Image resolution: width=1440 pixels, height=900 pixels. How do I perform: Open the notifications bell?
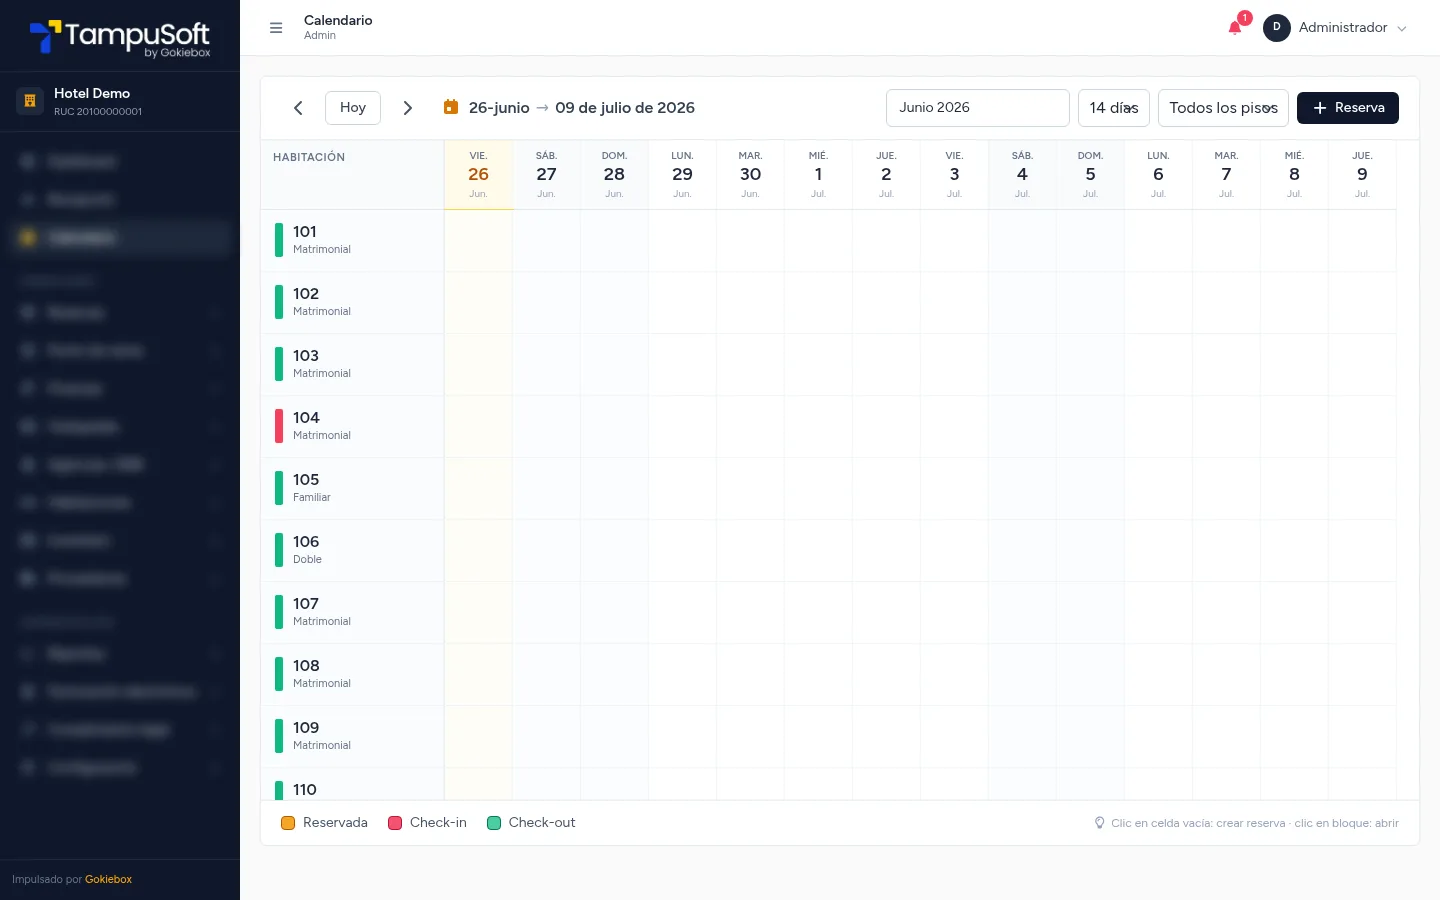click(1235, 28)
